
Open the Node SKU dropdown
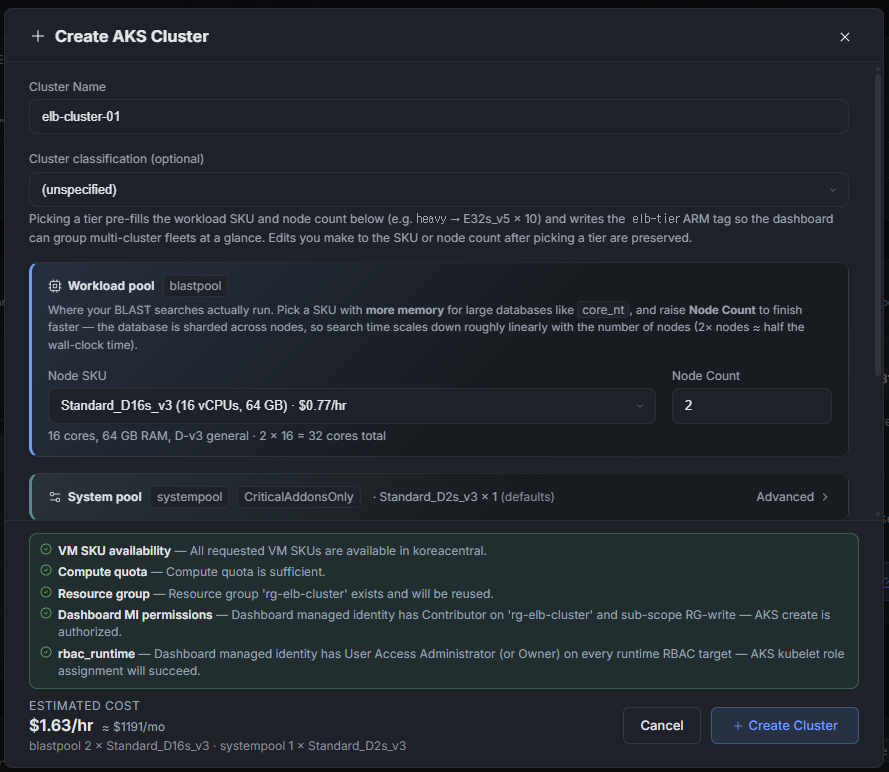pos(352,406)
